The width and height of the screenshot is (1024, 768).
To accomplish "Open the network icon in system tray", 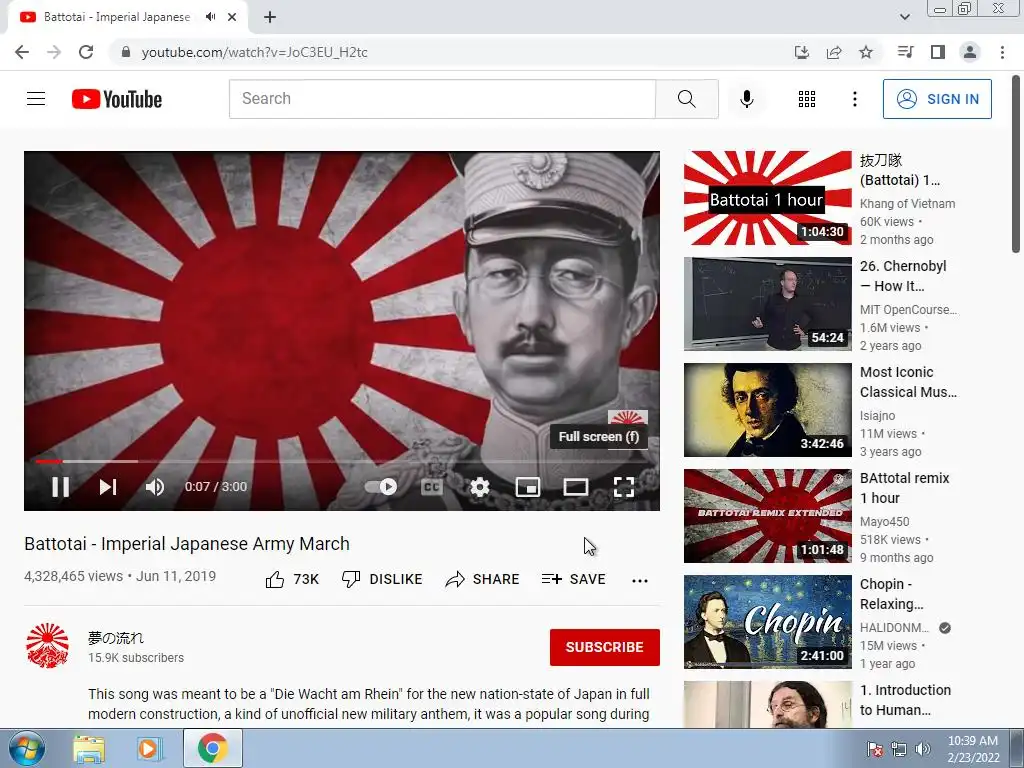I will pyautogui.click(x=899, y=749).
